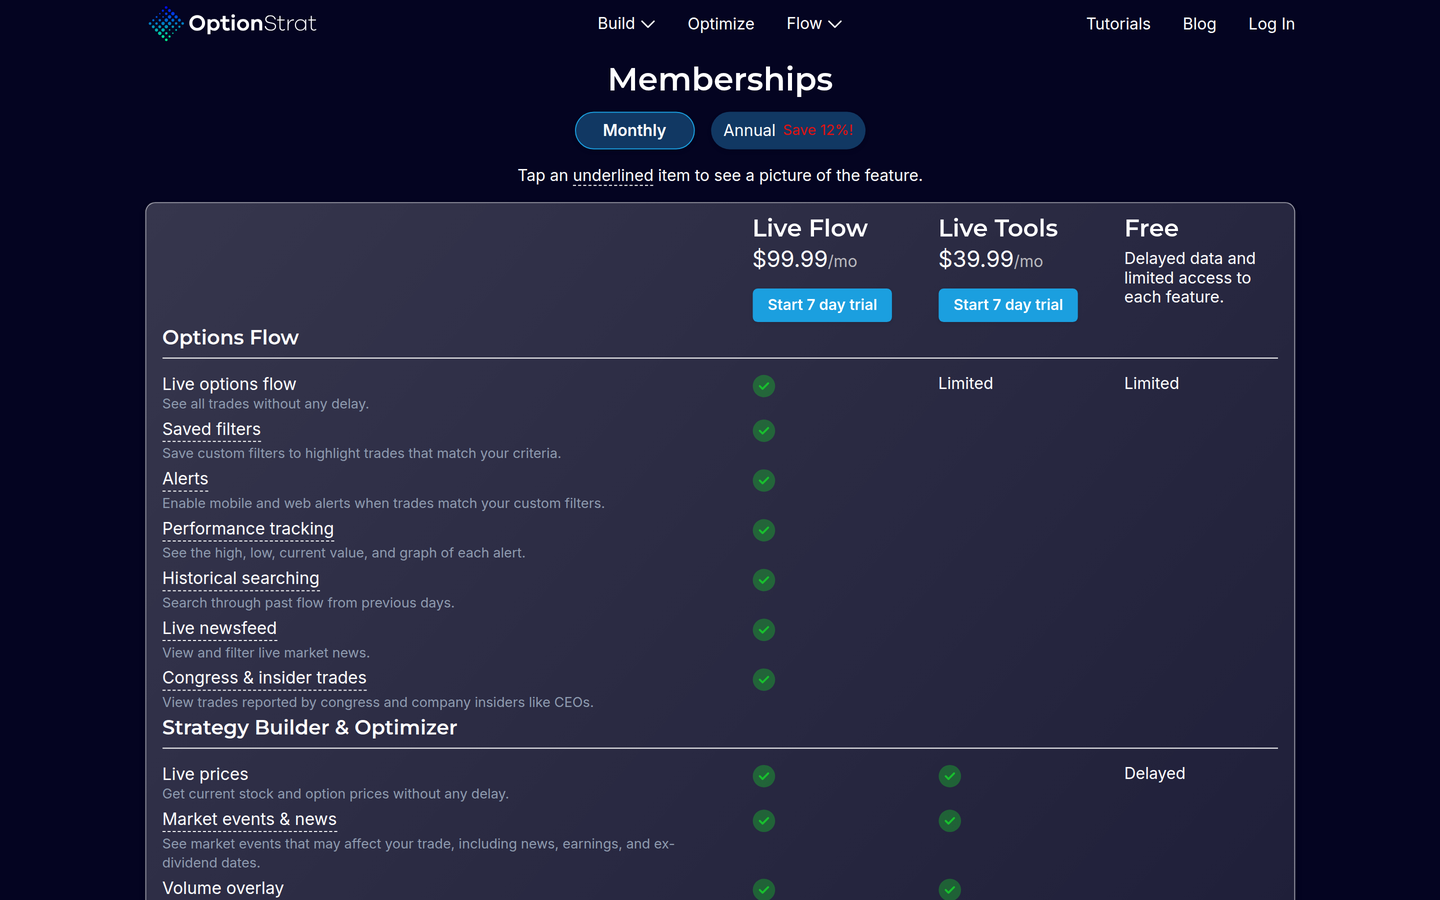Click Live Tools check for Live prices
1440x900 pixels.
950,776
